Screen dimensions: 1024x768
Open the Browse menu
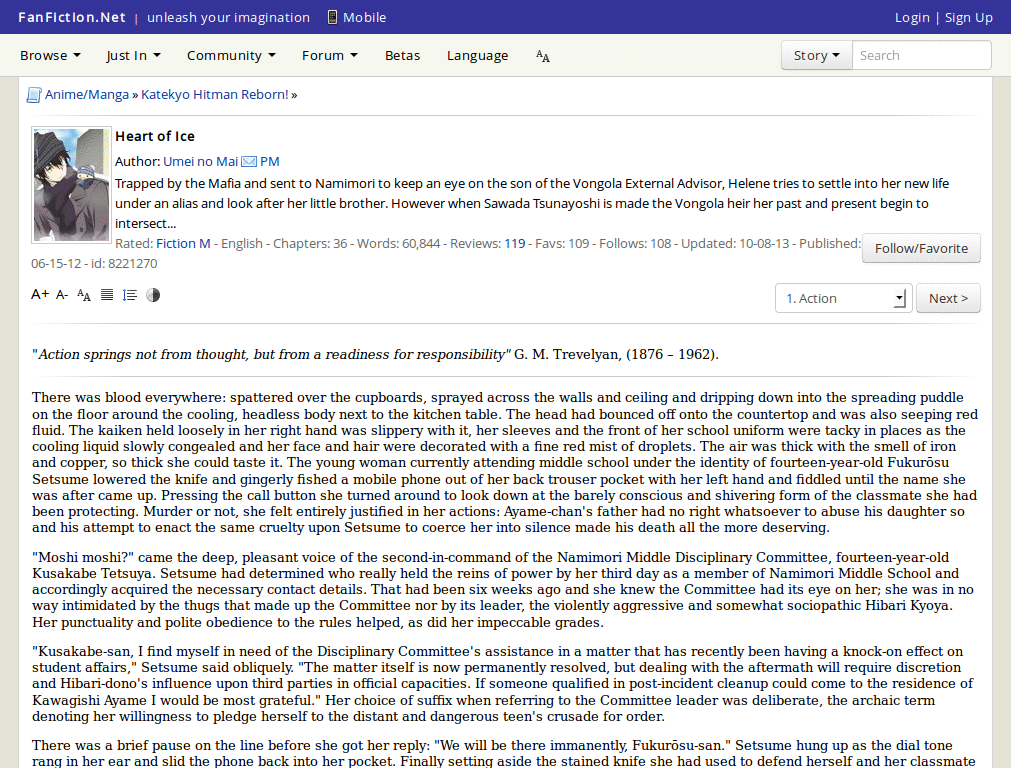[x=50, y=55]
